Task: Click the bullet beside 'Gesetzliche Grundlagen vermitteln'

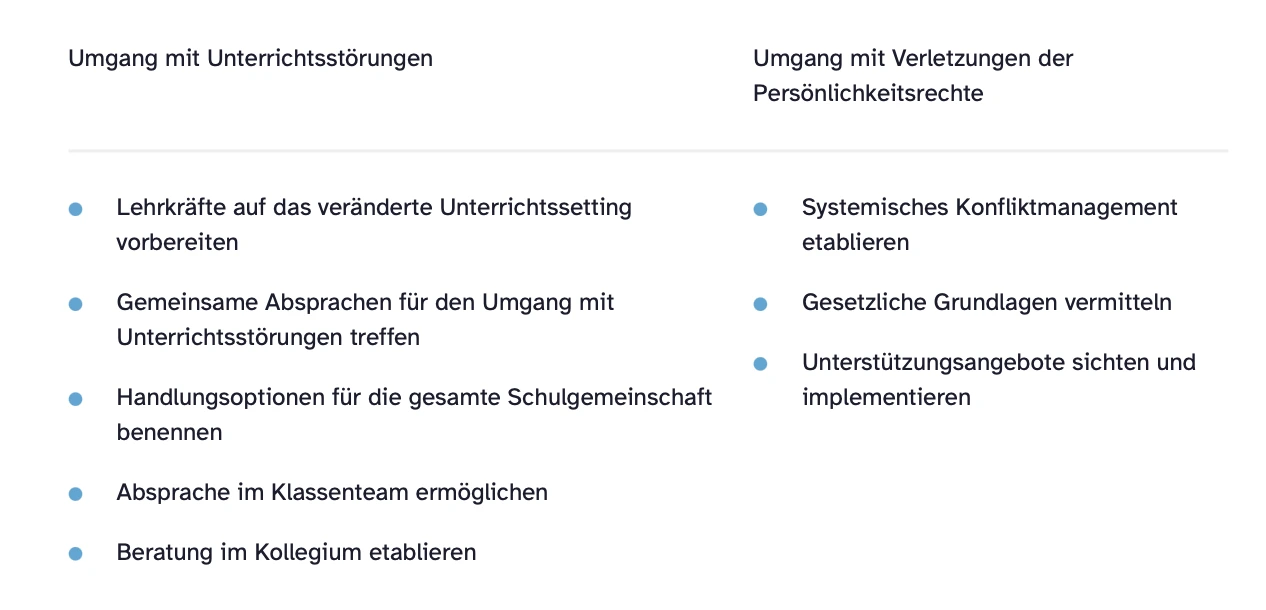Action: click(760, 304)
